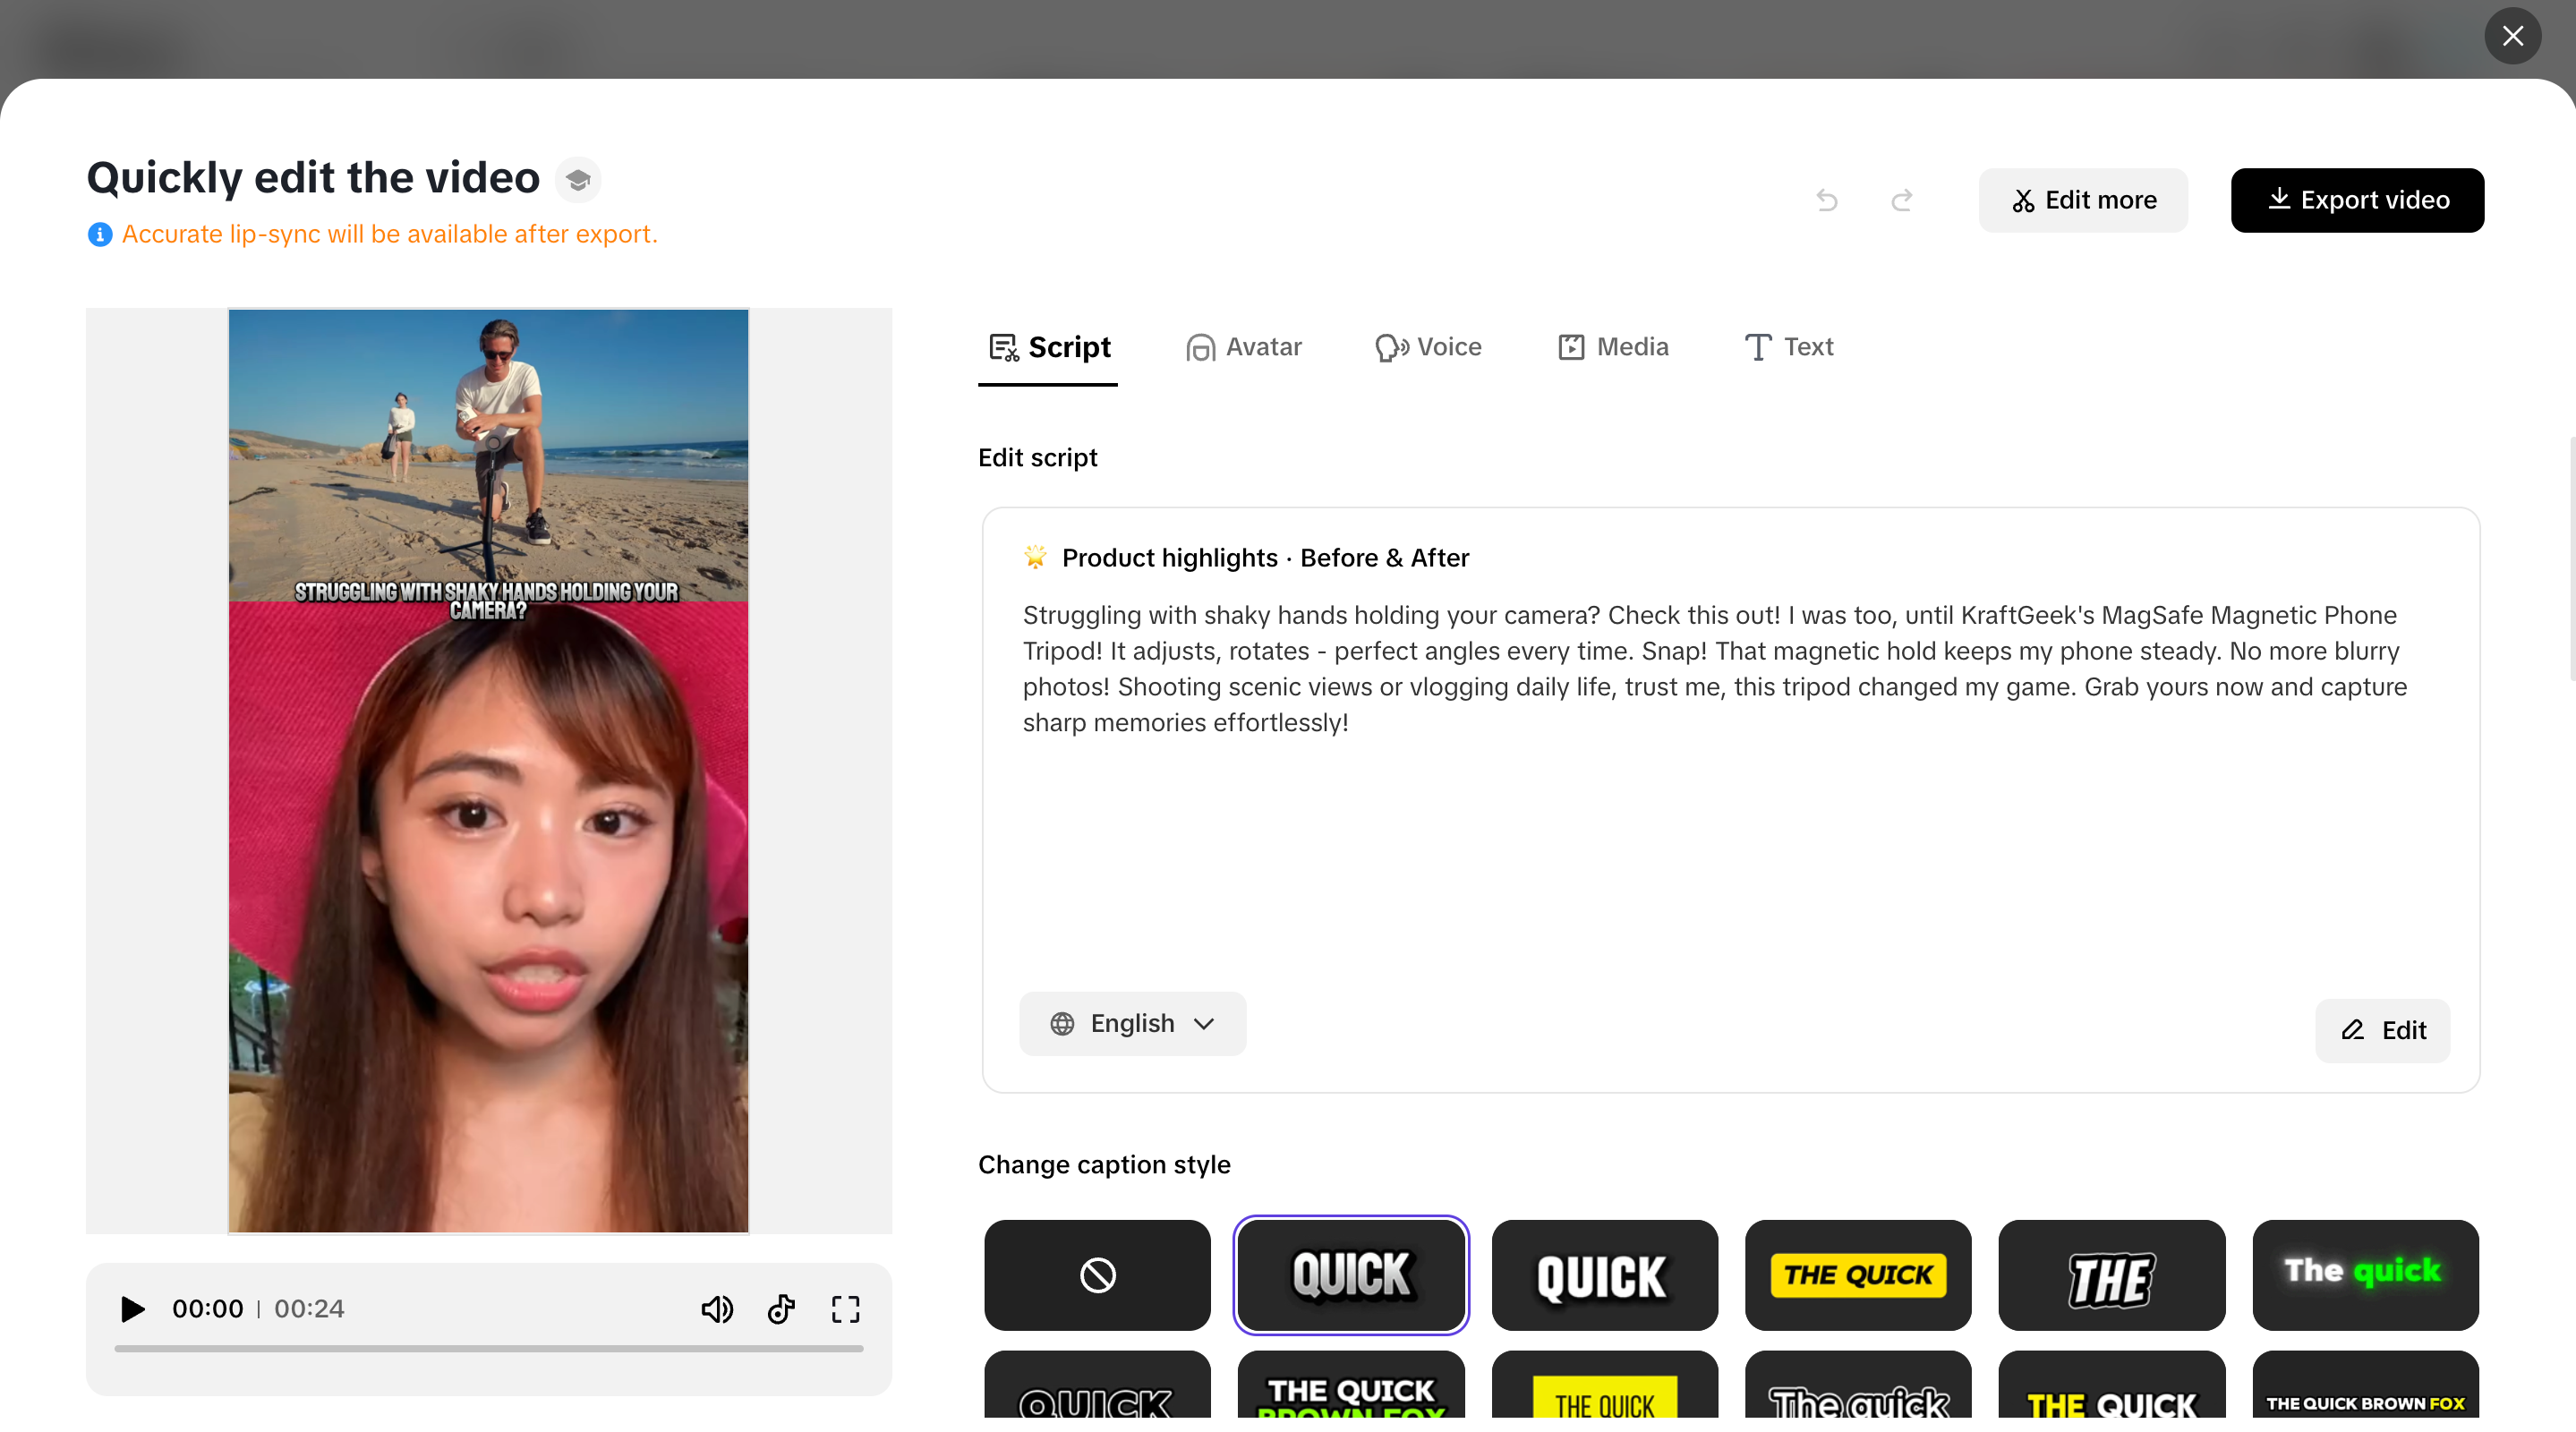
Task: Seek on the video progress bar
Action: (x=489, y=1348)
